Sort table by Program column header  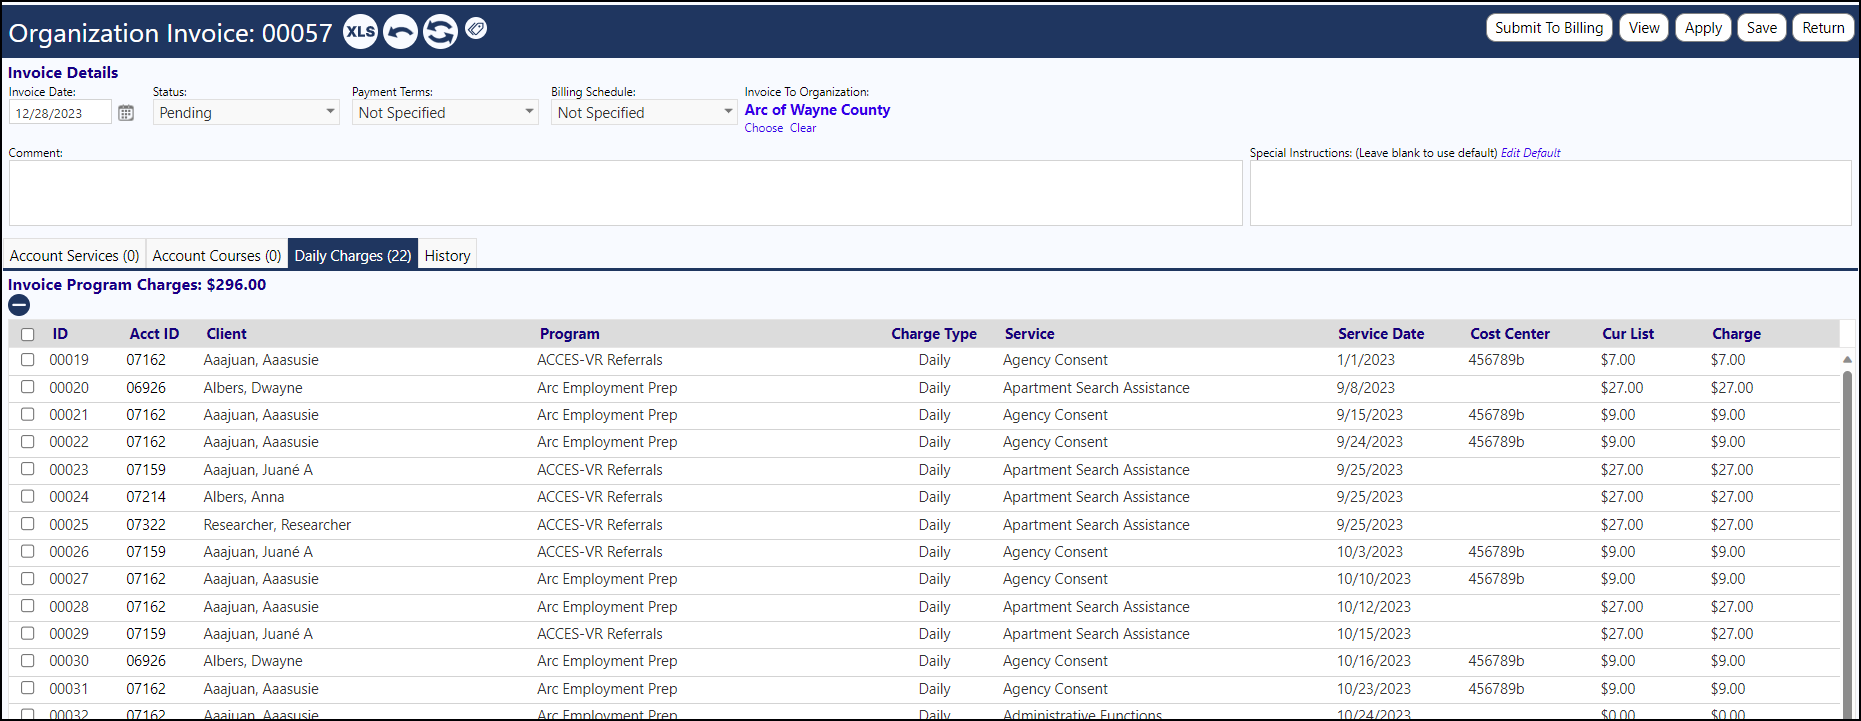tap(570, 334)
